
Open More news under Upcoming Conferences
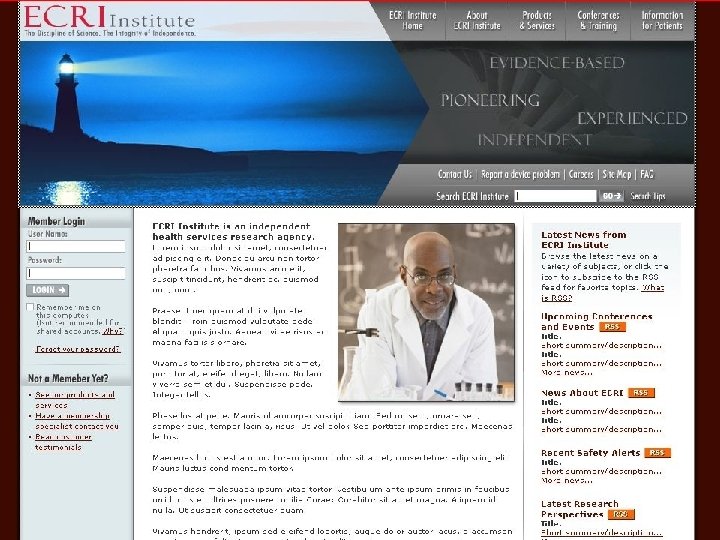click(x=567, y=372)
